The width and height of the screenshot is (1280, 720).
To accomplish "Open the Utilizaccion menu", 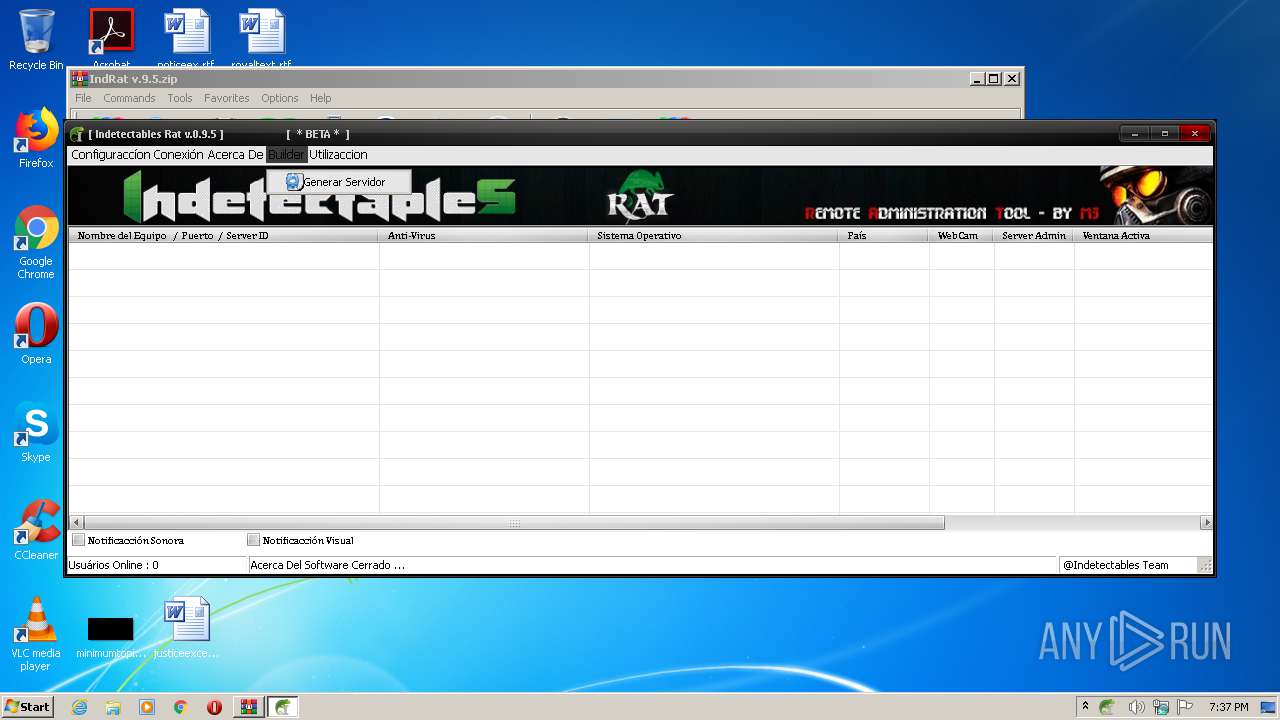I will (x=338, y=155).
